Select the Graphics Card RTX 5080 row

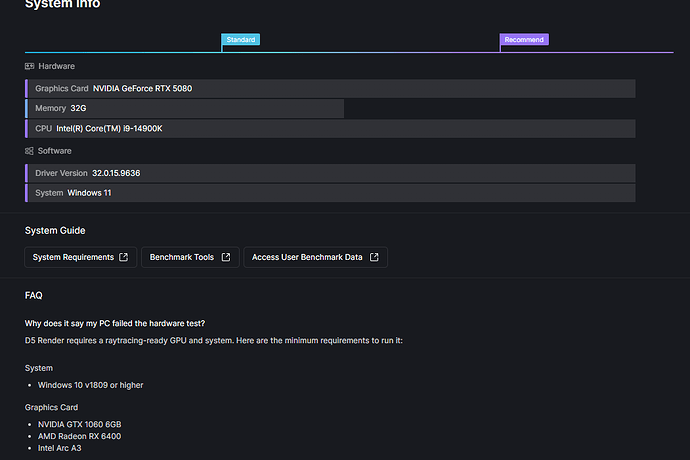click(x=330, y=88)
